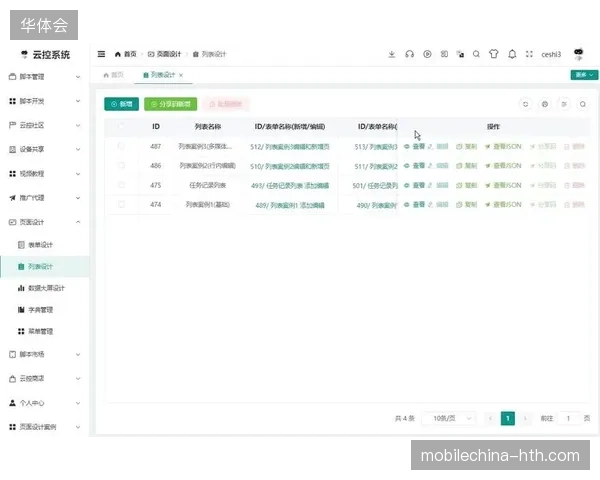This screenshot has width=600, height=480.
Task: Switch to the 首页 tab
Action: [x=114, y=75]
